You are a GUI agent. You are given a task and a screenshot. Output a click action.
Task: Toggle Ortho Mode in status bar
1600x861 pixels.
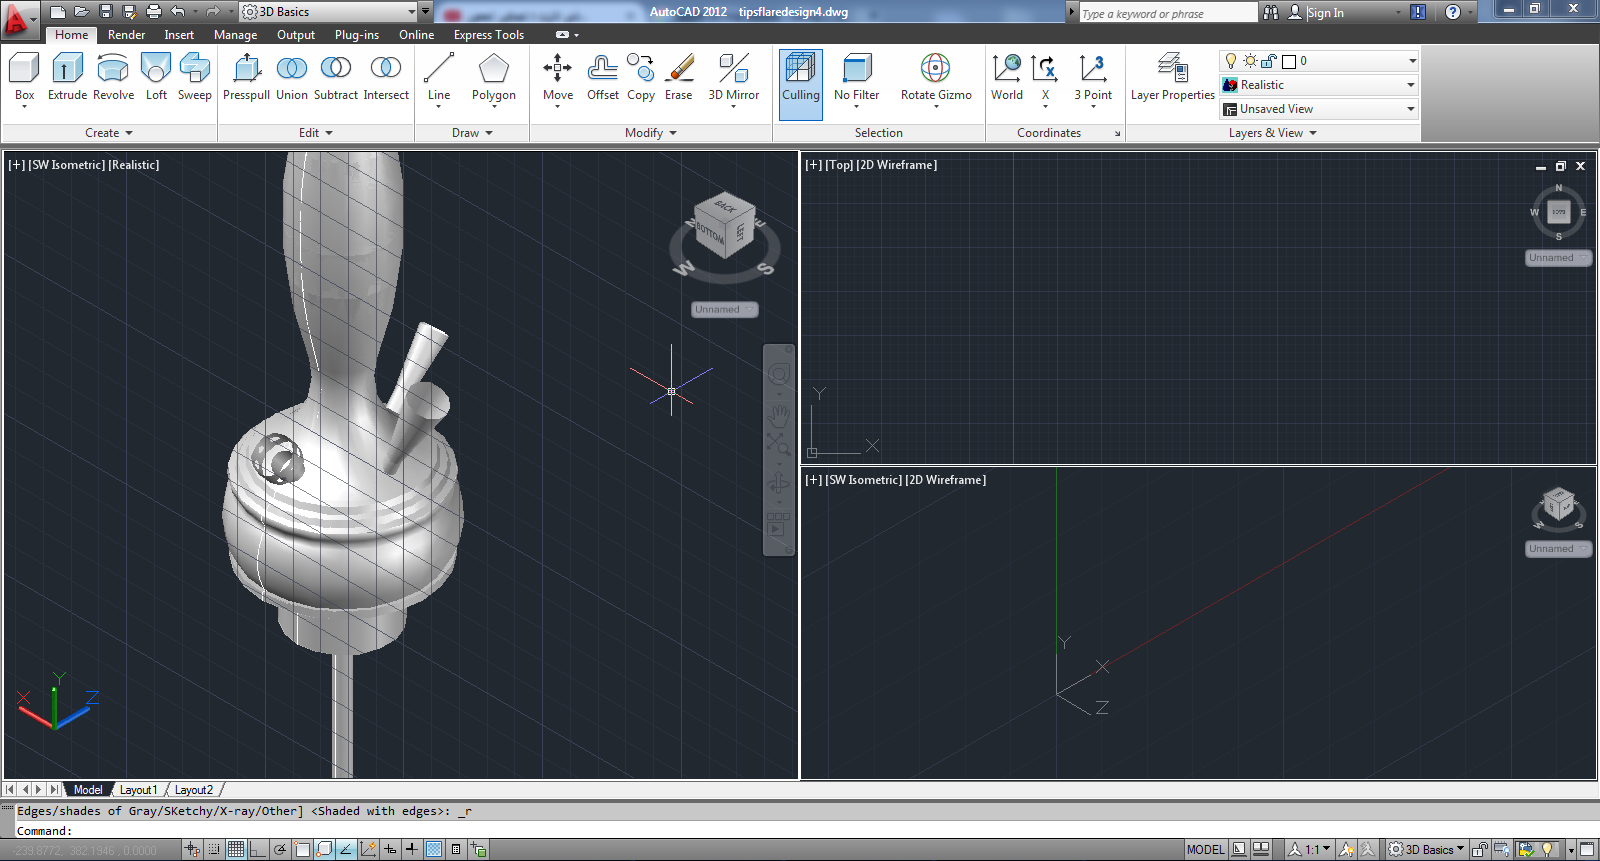tap(257, 849)
